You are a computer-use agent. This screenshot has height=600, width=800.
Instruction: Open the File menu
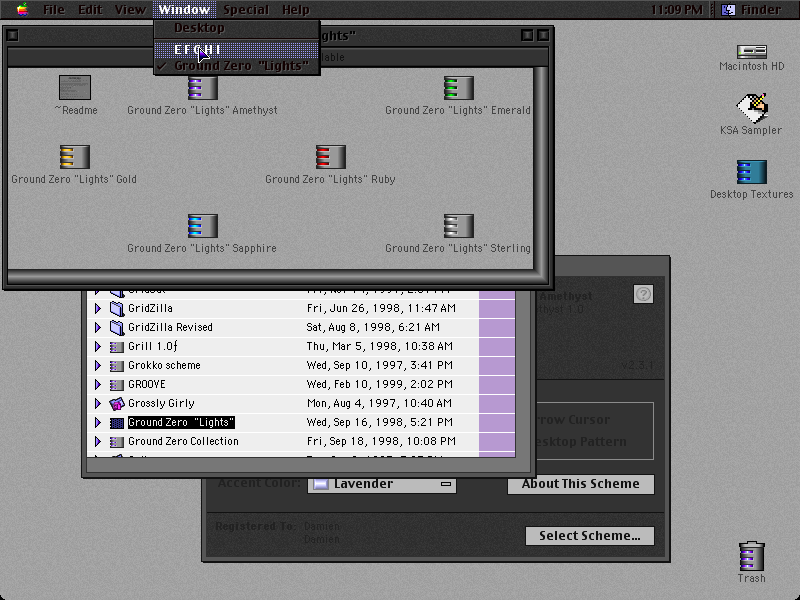pos(54,9)
